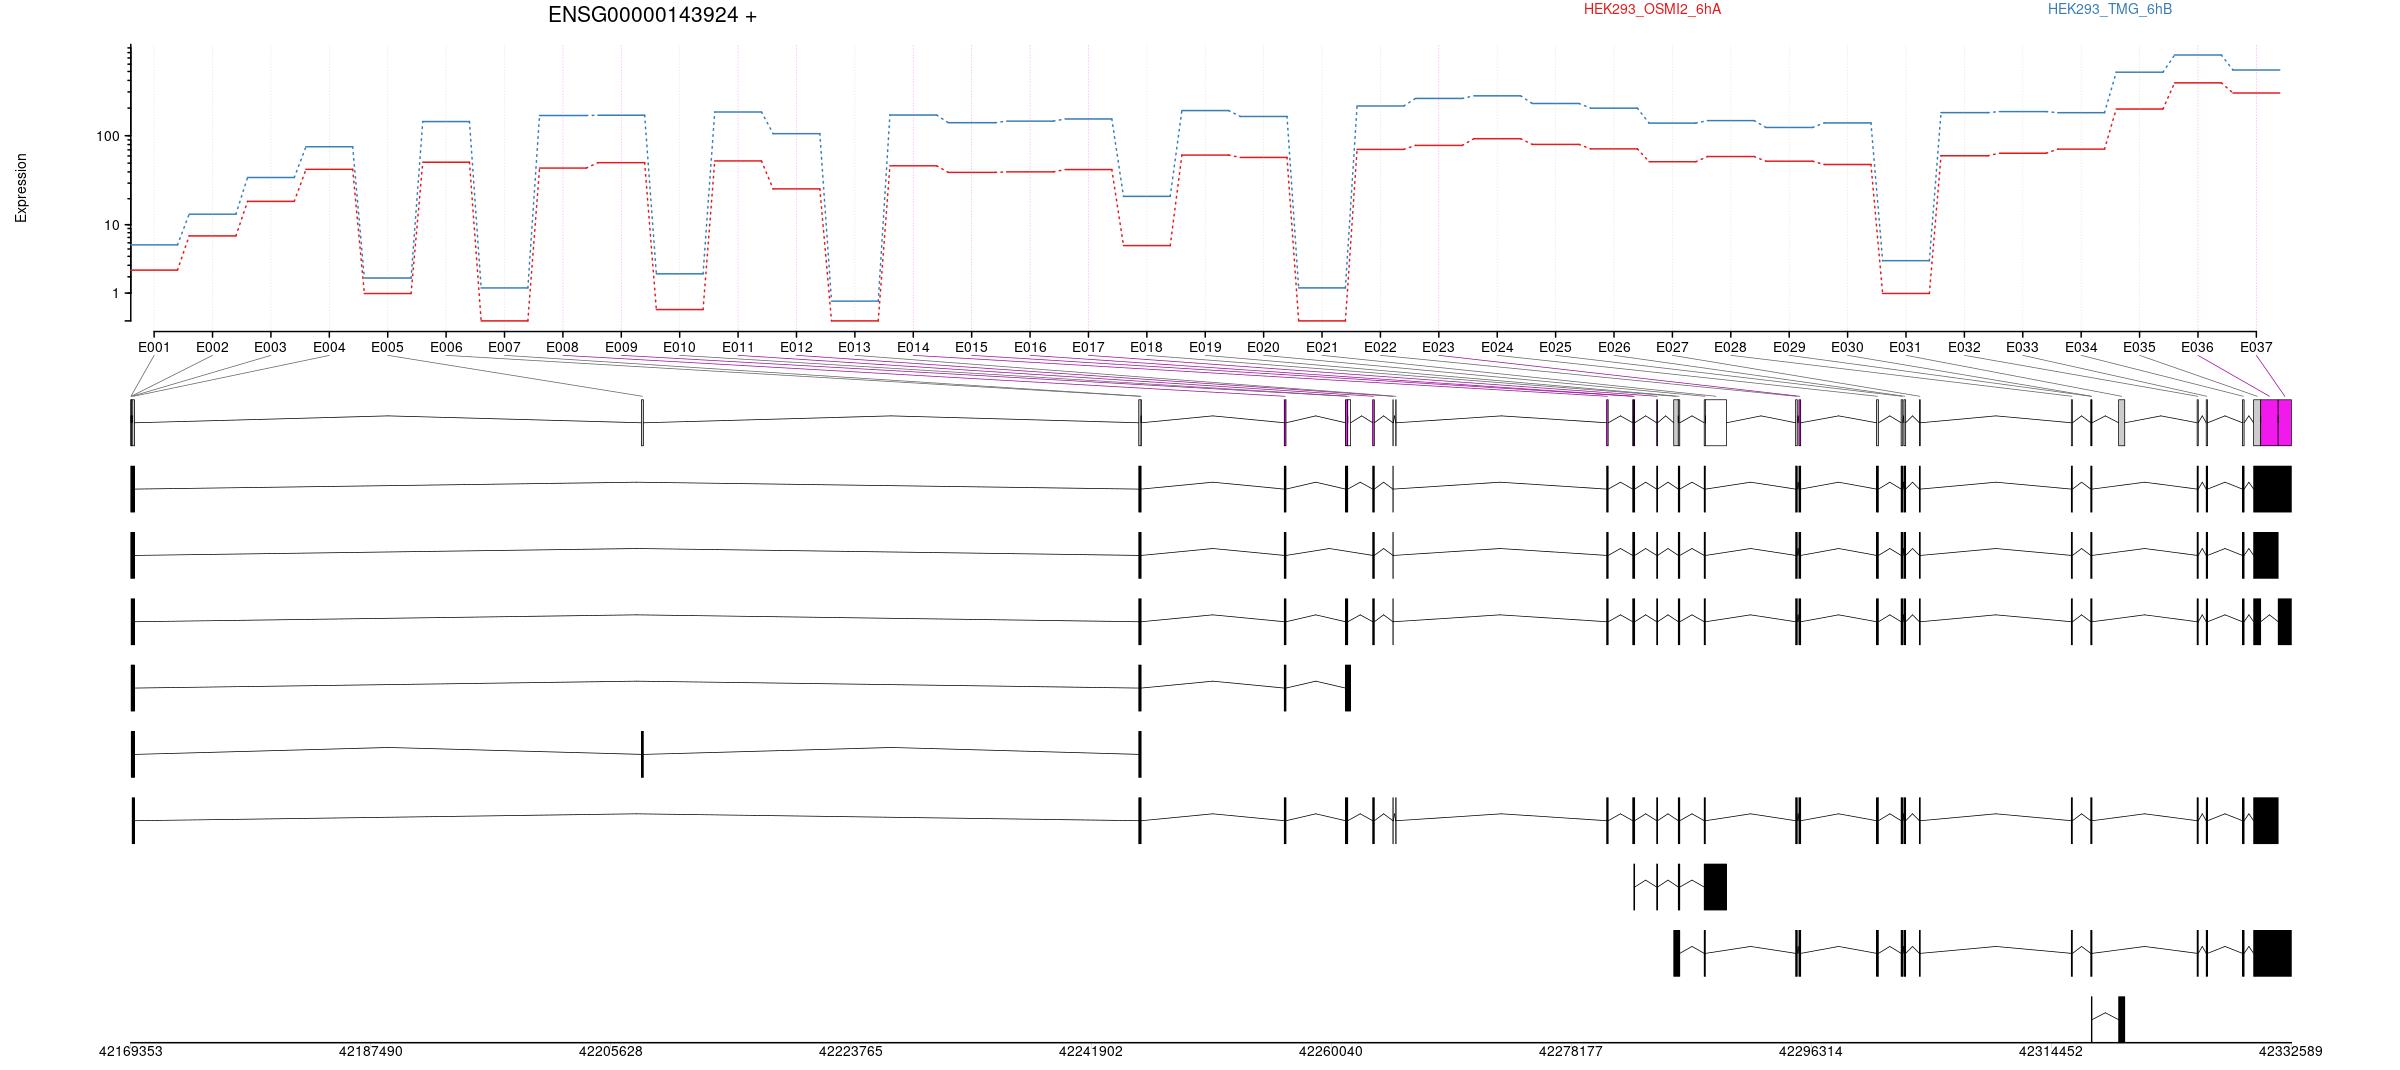Select exon label E031
Viewport: 2400px width, 1070px height.
pyautogui.click(x=1905, y=347)
